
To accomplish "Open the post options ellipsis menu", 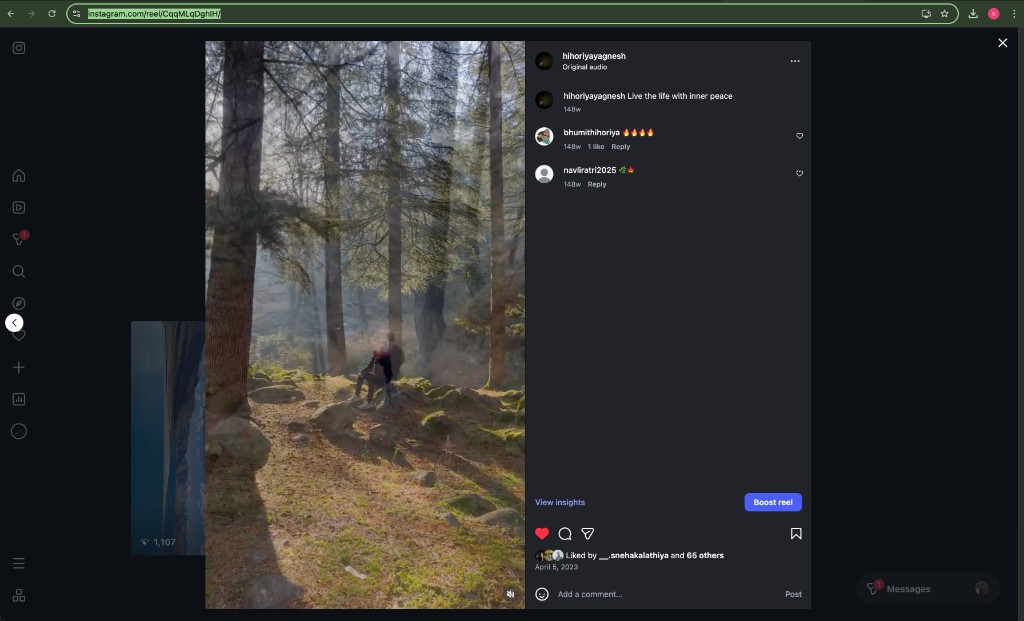I will [795, 61].
